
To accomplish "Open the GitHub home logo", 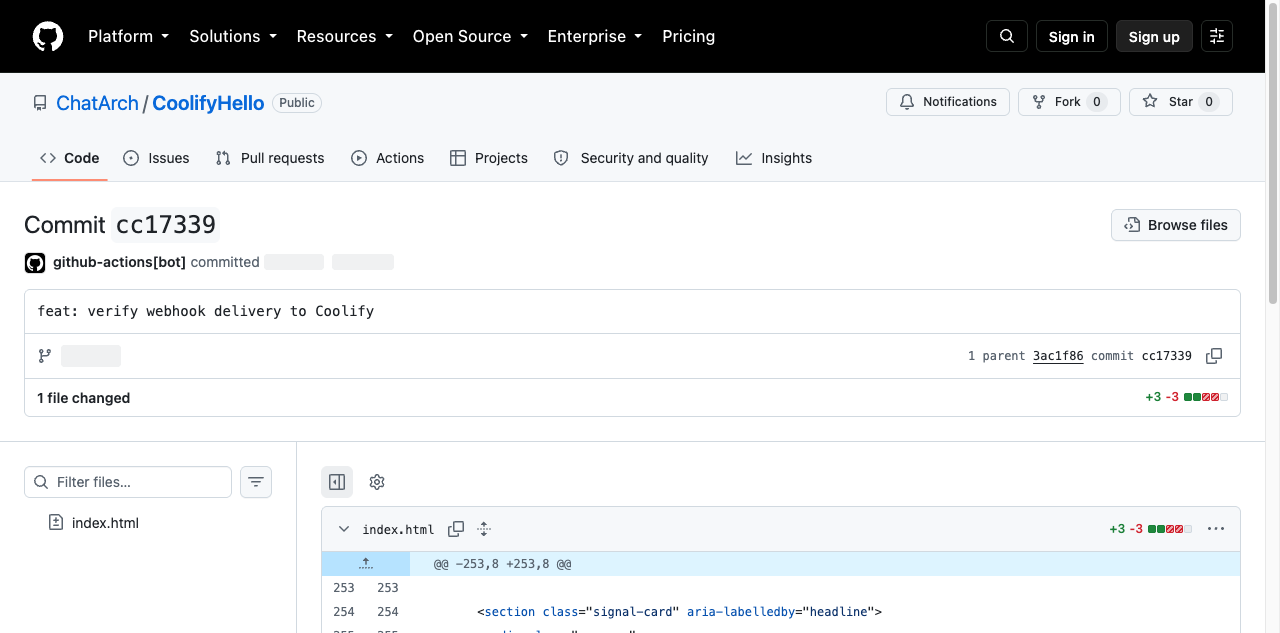I will point(48,37).
